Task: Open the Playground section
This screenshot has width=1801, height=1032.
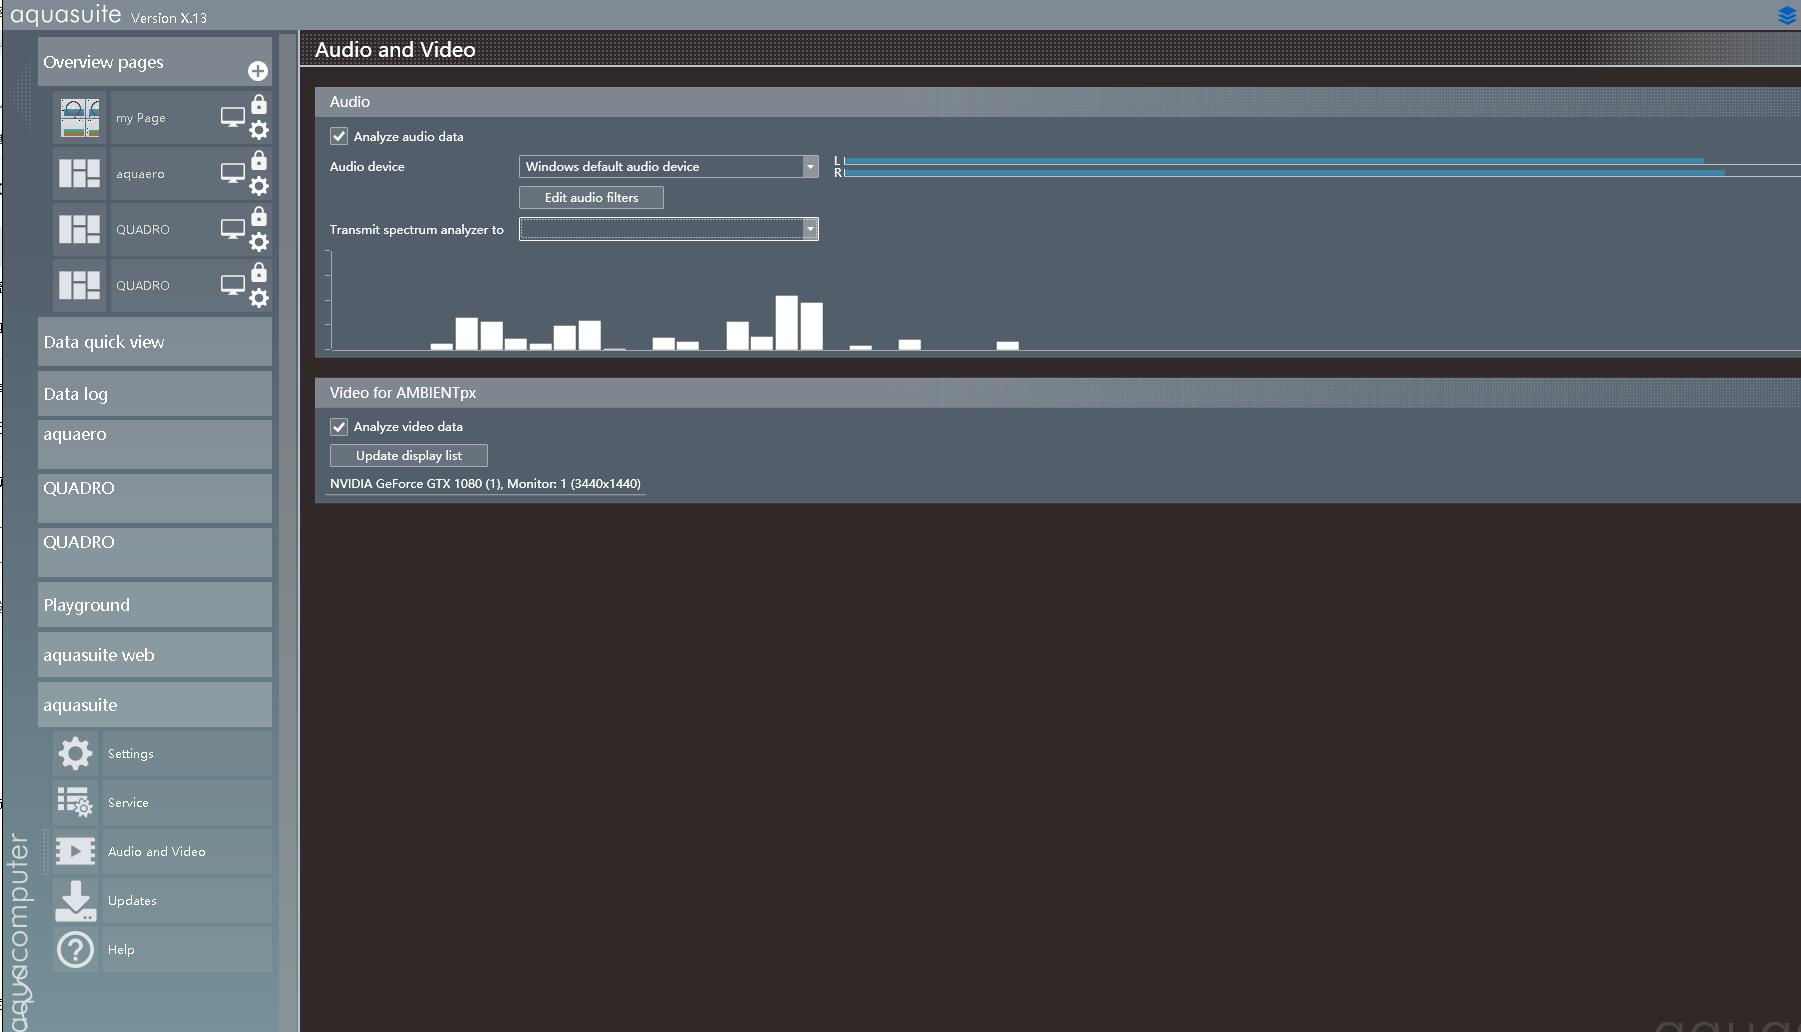Action: pos(154,605)
